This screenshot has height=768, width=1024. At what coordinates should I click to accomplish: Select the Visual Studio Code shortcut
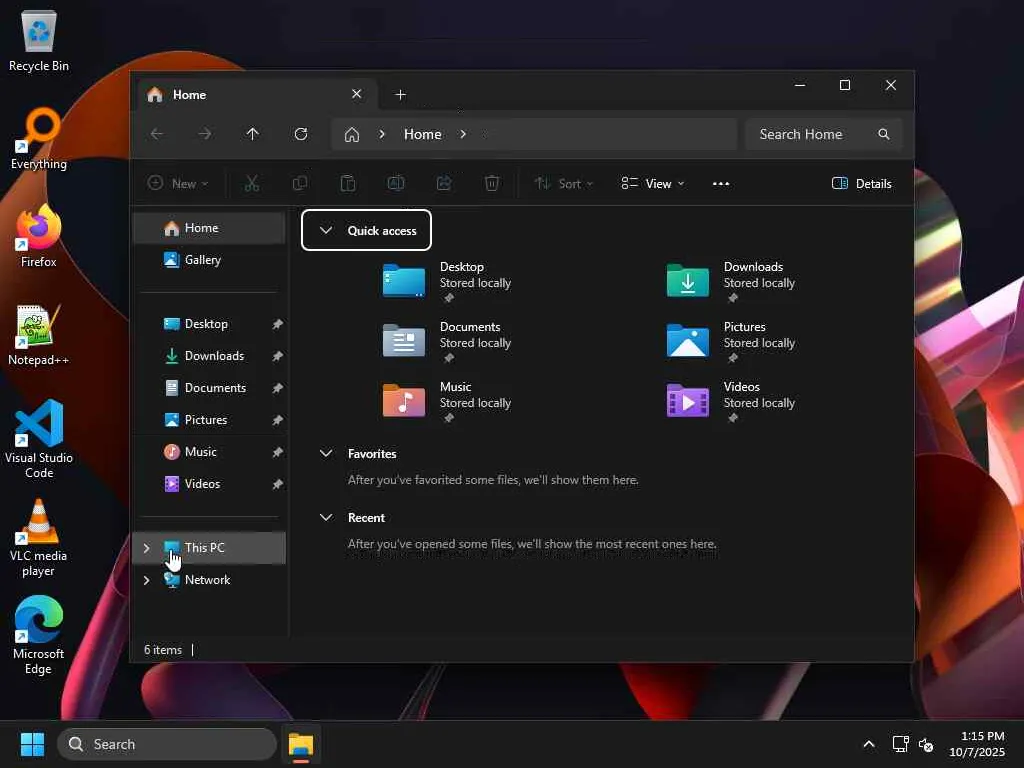point(39,439)
